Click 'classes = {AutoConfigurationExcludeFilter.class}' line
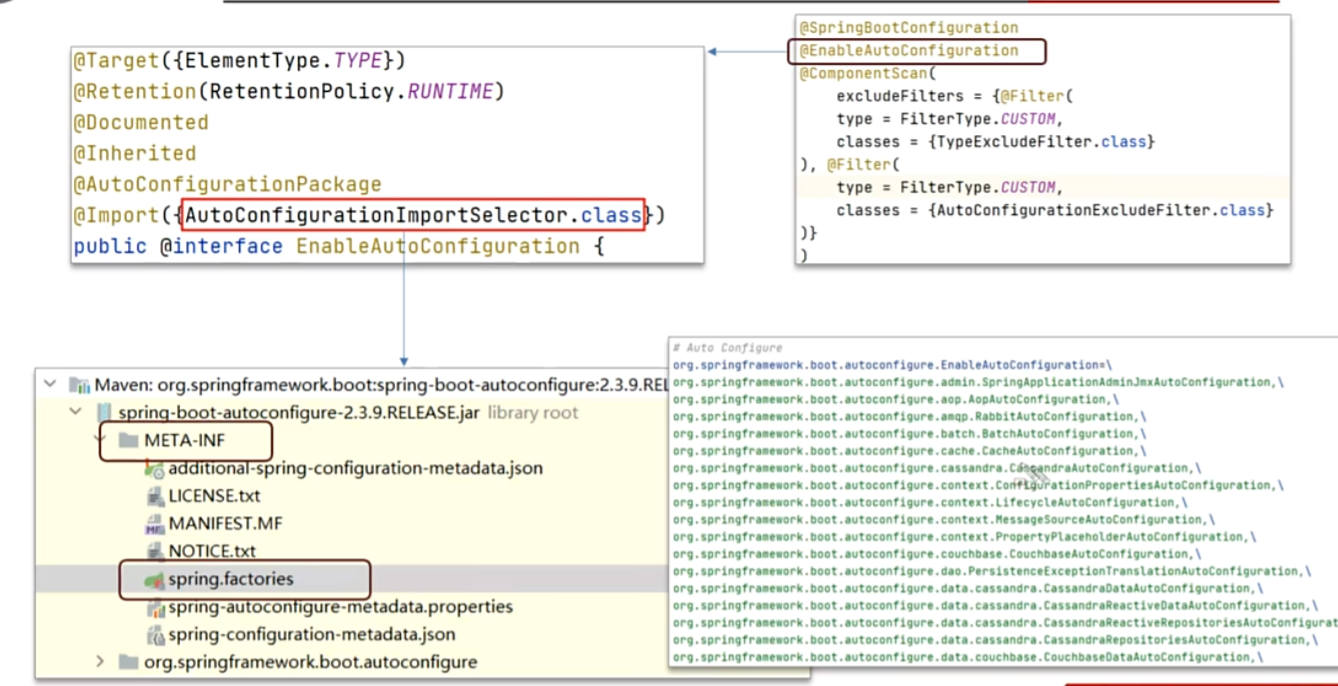 (x=1055, y=211)
